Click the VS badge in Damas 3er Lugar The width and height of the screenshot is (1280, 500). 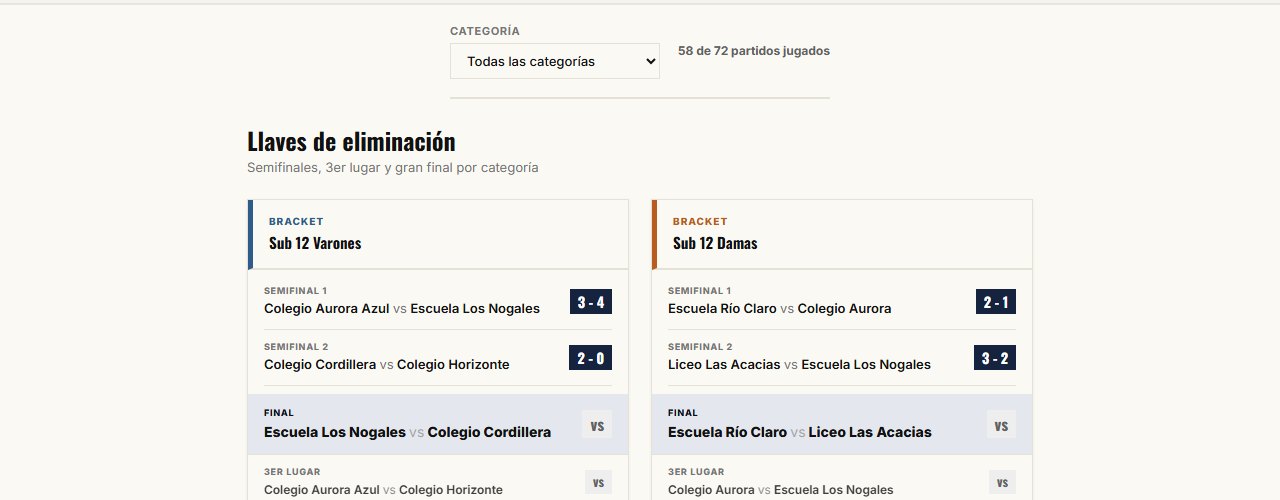pyautogui.click(x=1002, y=482)
